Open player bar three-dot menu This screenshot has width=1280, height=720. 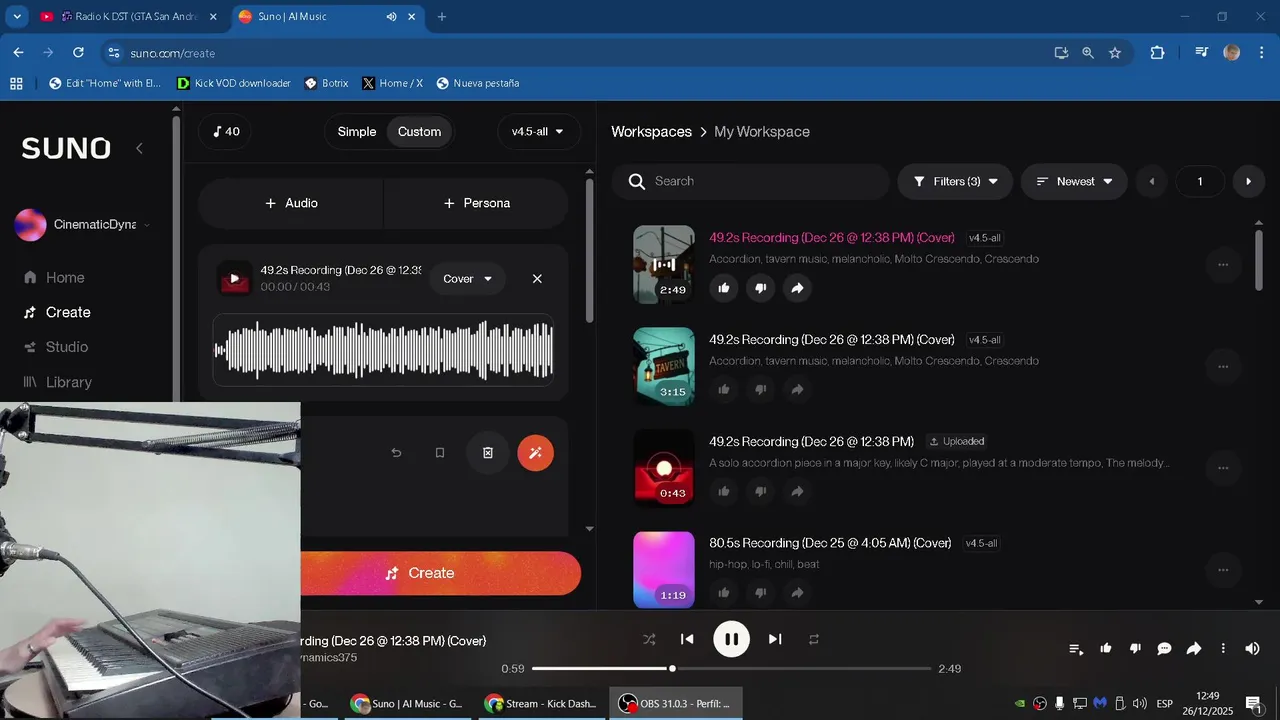click(1223, 649)
